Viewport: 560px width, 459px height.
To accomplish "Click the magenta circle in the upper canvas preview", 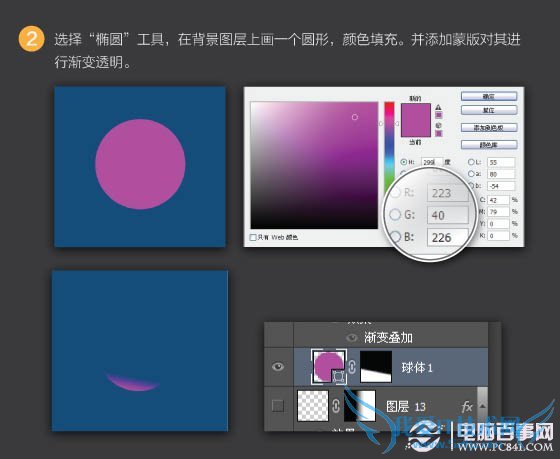I will coord(140,164).
